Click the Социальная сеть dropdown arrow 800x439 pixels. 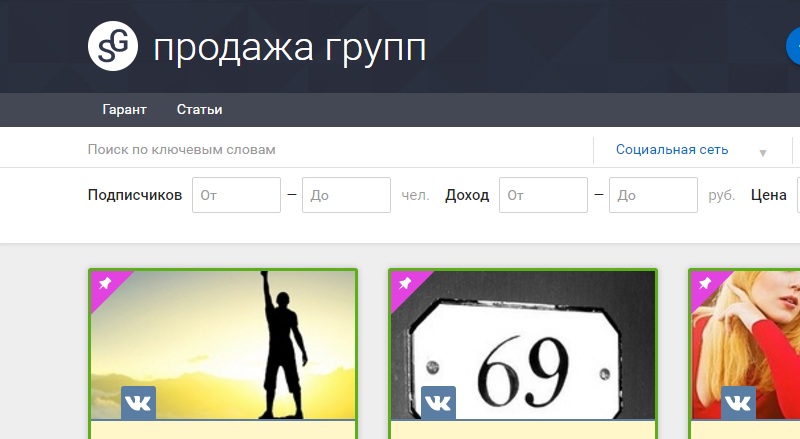tap(763, 153)
